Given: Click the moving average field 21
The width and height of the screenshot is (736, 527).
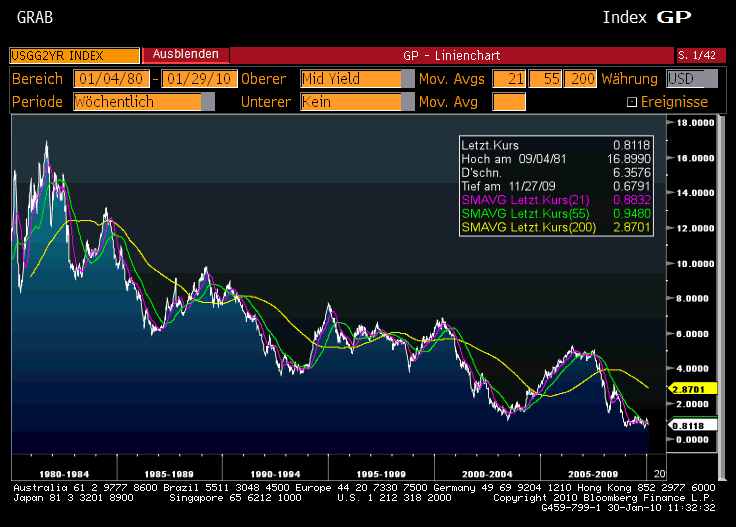Looking at the screenshot, I should [x=509, y=79].
